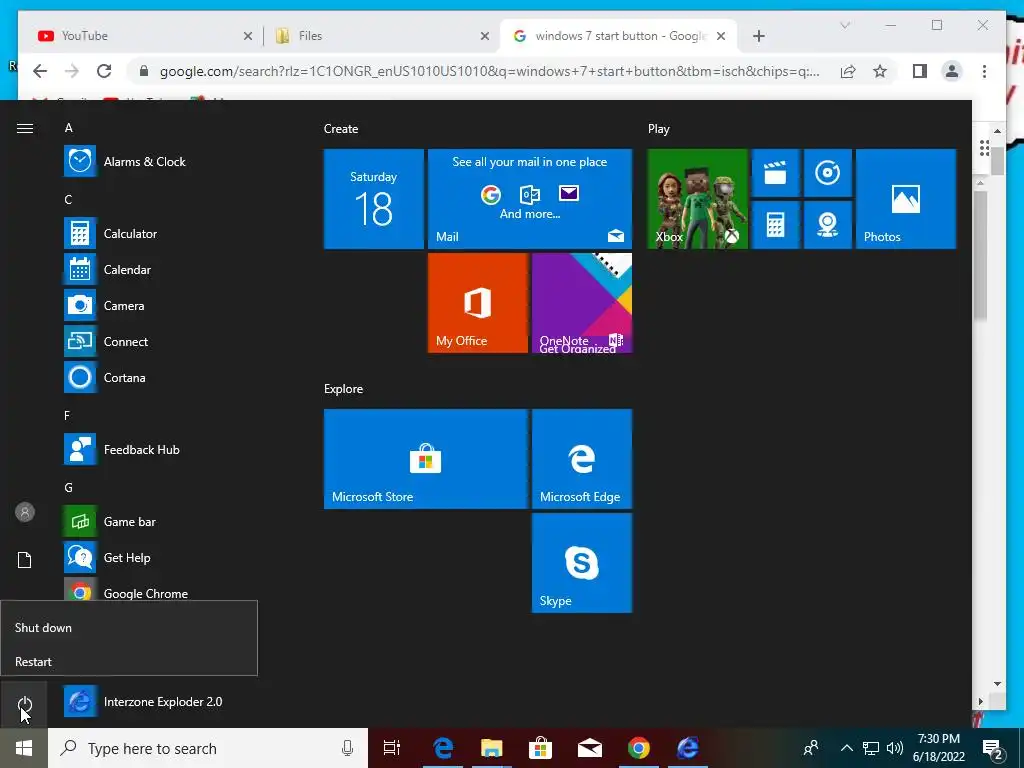Click the Chrome address bar
Screen dimensions: 1024x768
click(x=490, y=71)
